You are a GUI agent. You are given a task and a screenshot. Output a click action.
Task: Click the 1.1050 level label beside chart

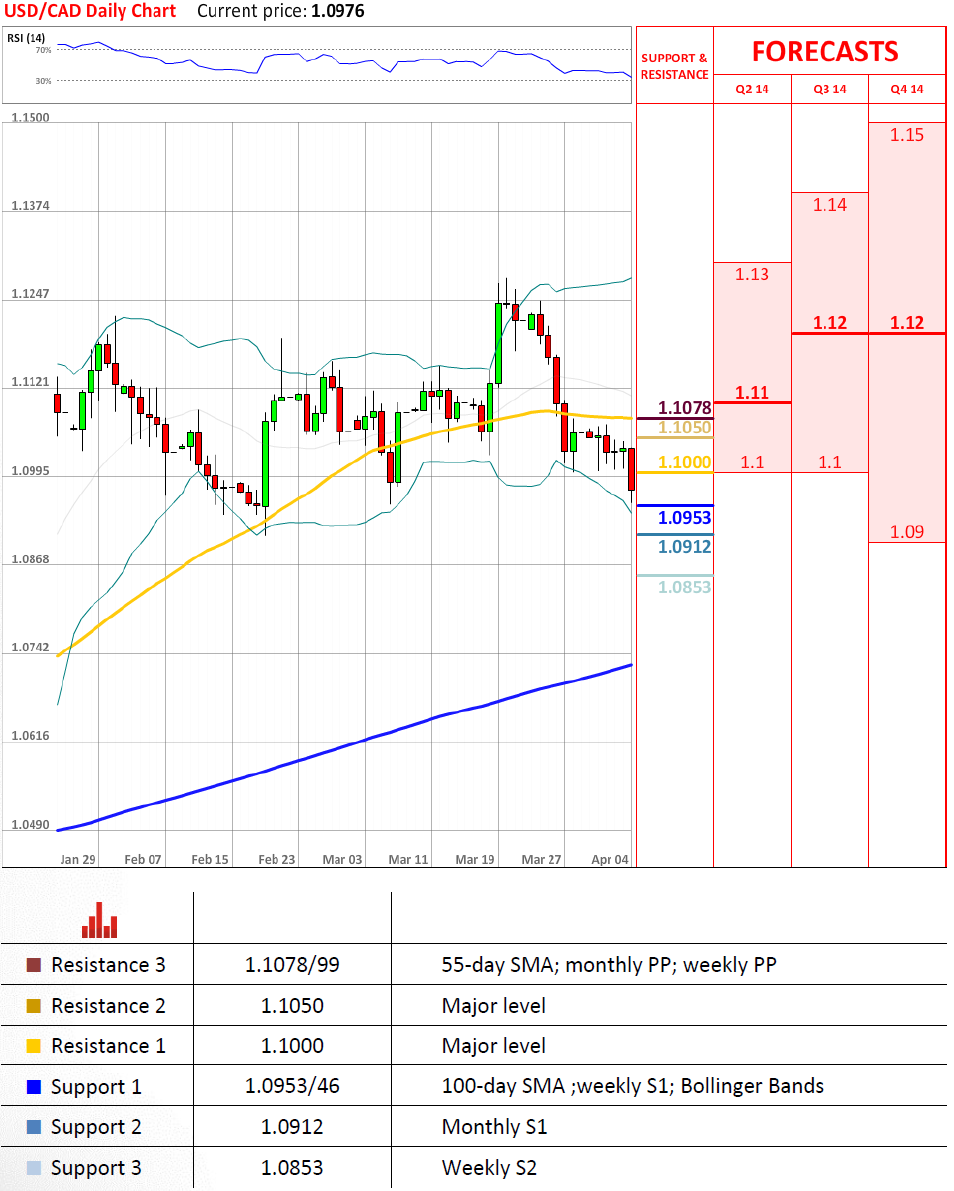684,428
